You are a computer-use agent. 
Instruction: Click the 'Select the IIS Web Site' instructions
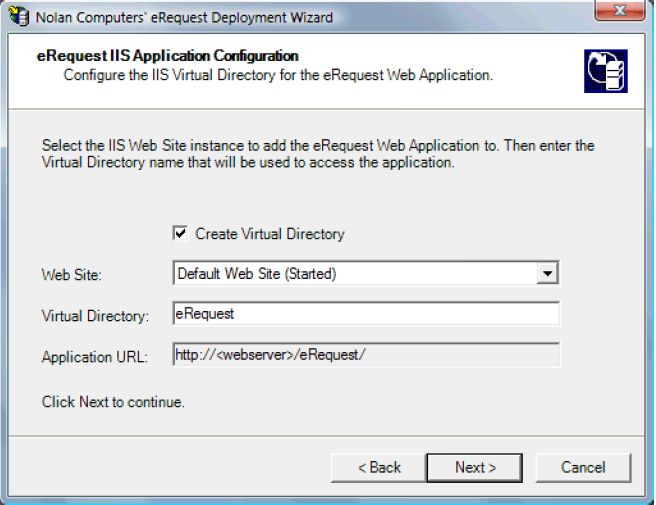pyautogui.click(x=318, y=154)
